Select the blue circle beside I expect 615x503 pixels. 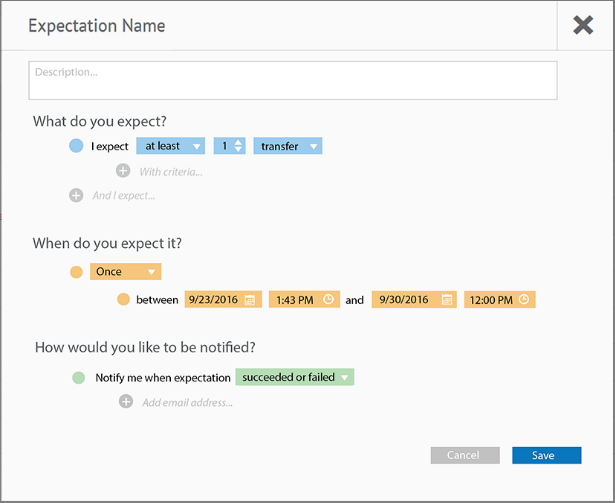tap(76, 146)
